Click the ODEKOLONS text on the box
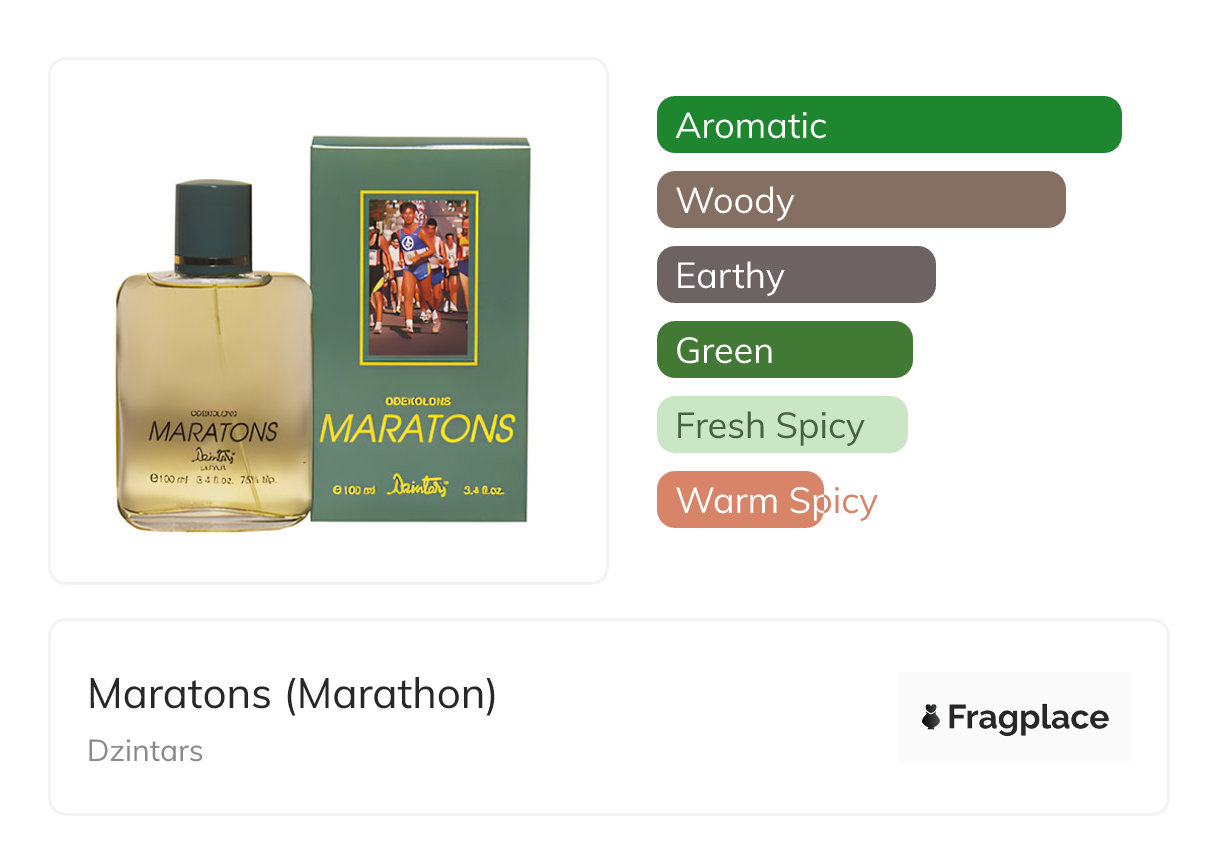This screenshot has height=864, width=1218. (x=417, y=401)
